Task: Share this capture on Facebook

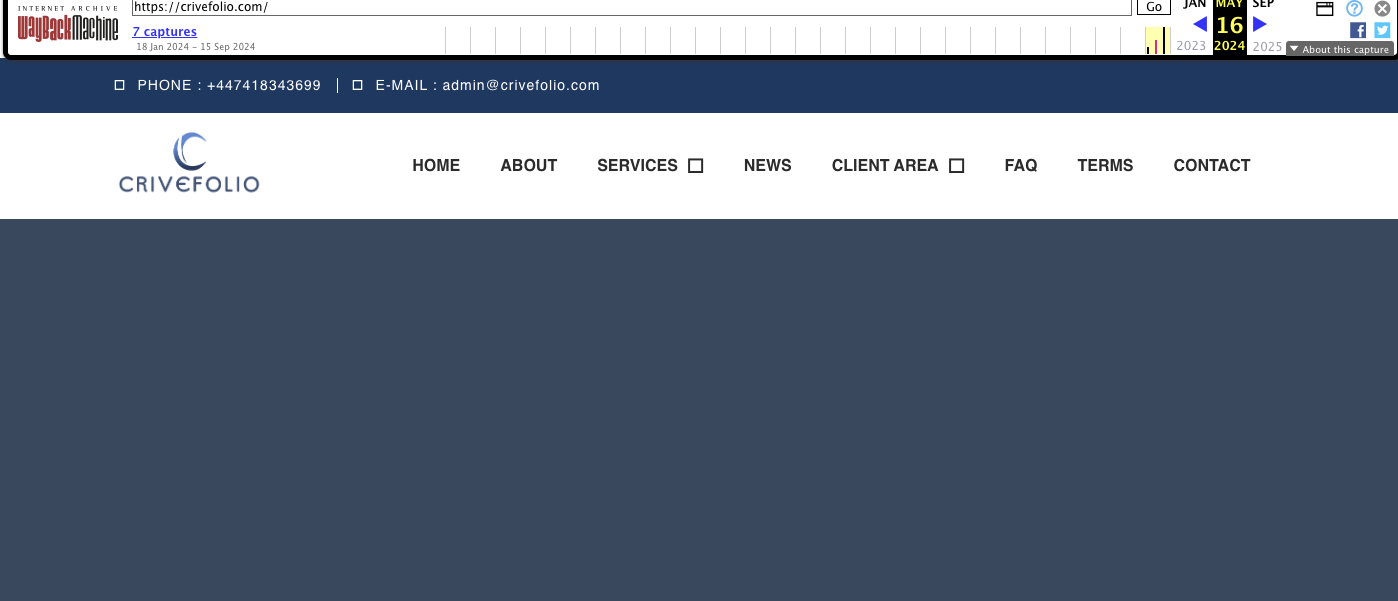Action: coord(1357,30)
